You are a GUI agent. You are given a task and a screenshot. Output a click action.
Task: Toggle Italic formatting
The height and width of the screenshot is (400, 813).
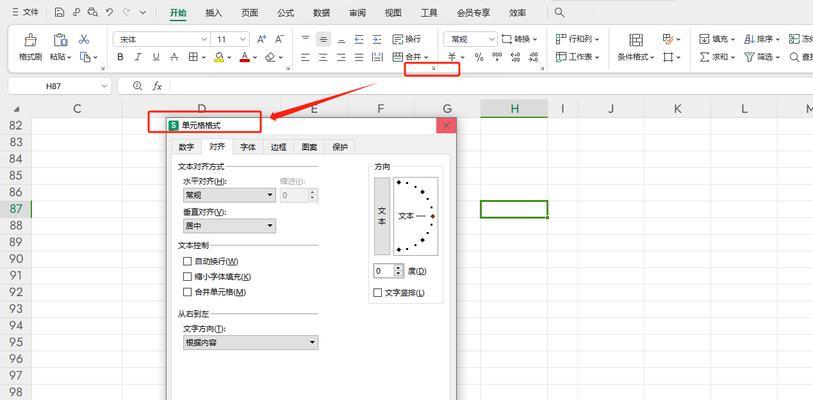(138, 57)
